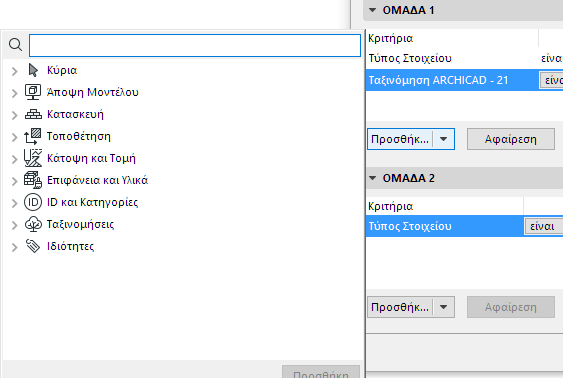This screenshot has height=378, width=563.
Task: Collapse the ΟΜΑΔΑ 2 section
Action: pos(373,178)
